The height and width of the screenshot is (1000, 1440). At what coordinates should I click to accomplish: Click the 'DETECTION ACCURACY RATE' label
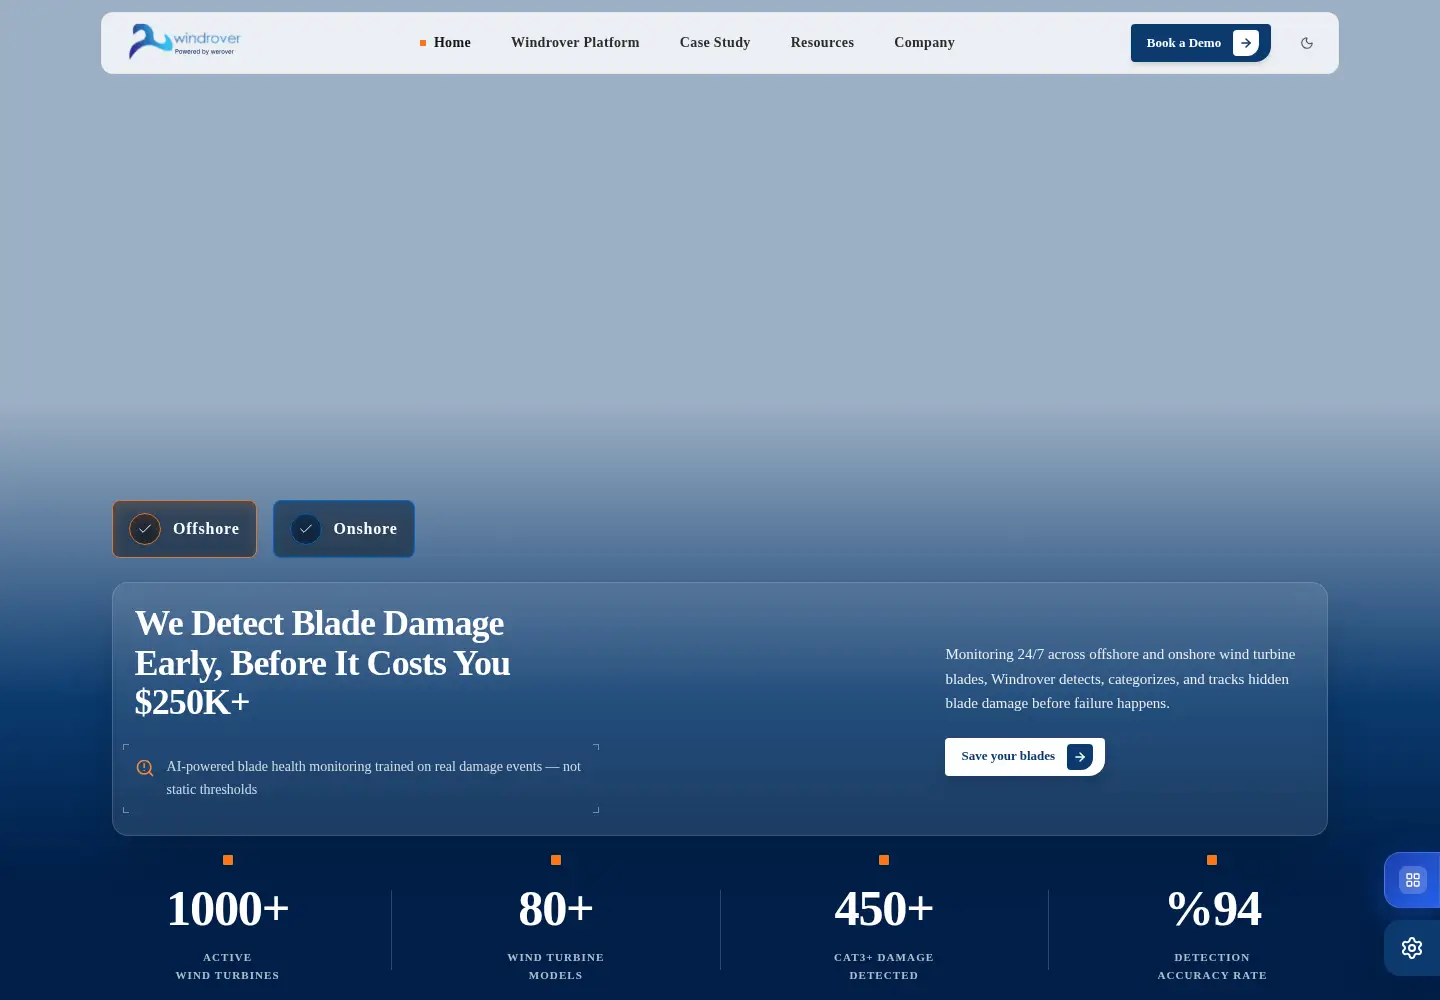tap(1212, 966)
